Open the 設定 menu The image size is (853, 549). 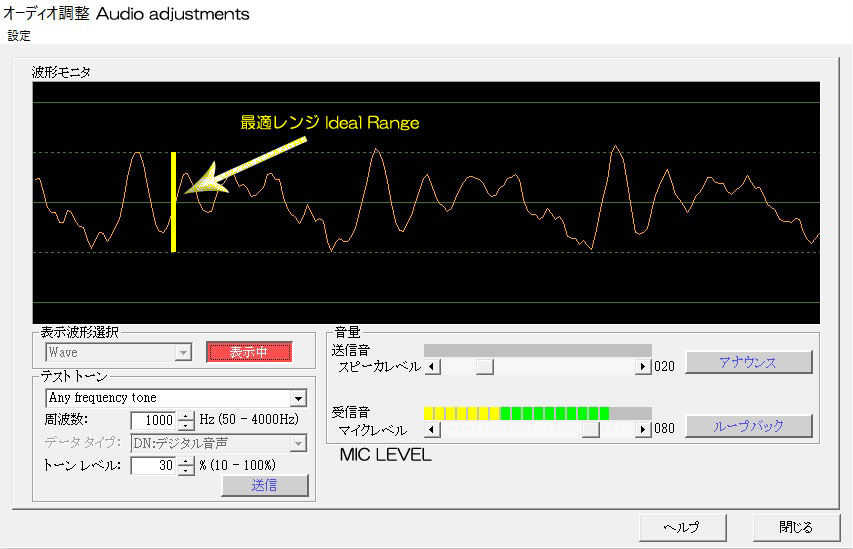(19, 36)
